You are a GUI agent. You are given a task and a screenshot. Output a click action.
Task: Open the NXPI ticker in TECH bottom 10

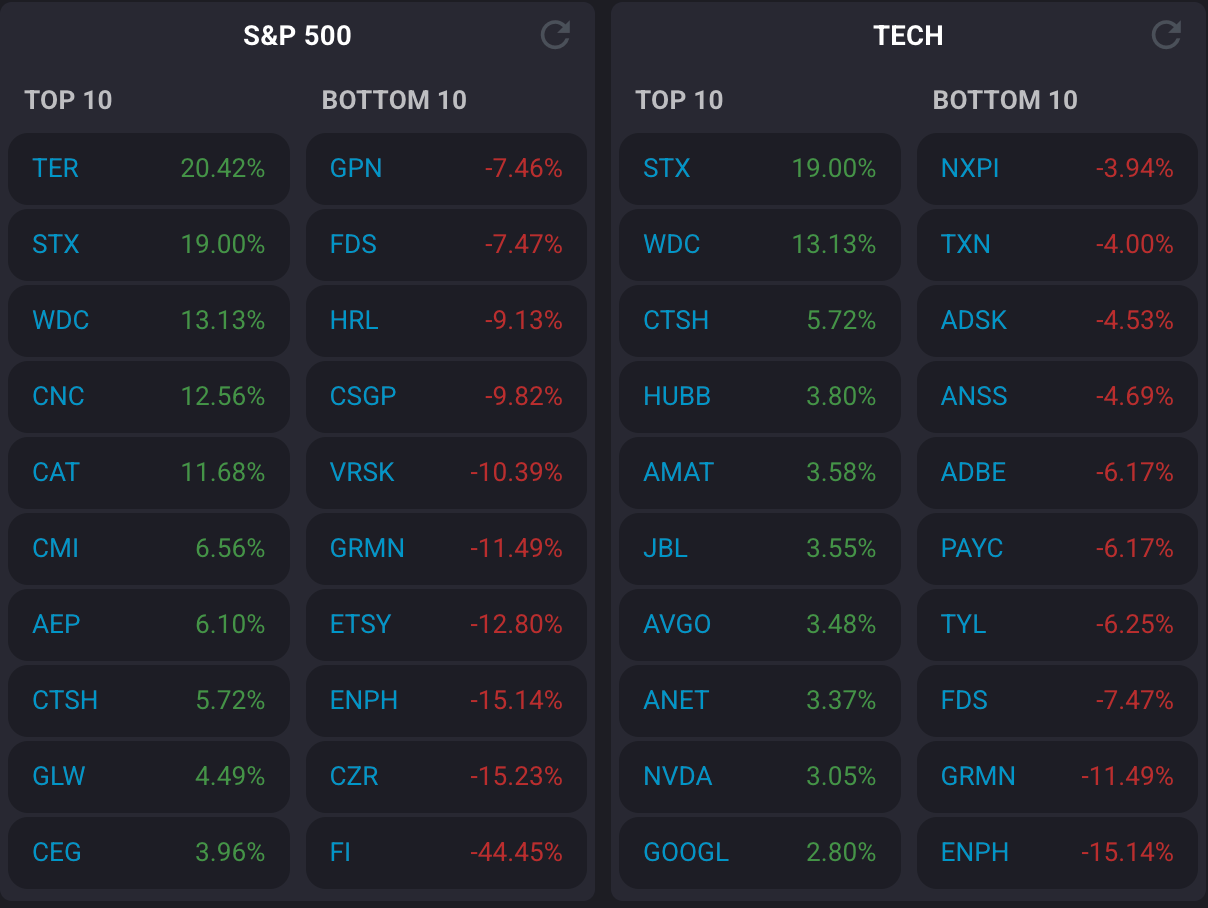[x=970, y=169]
